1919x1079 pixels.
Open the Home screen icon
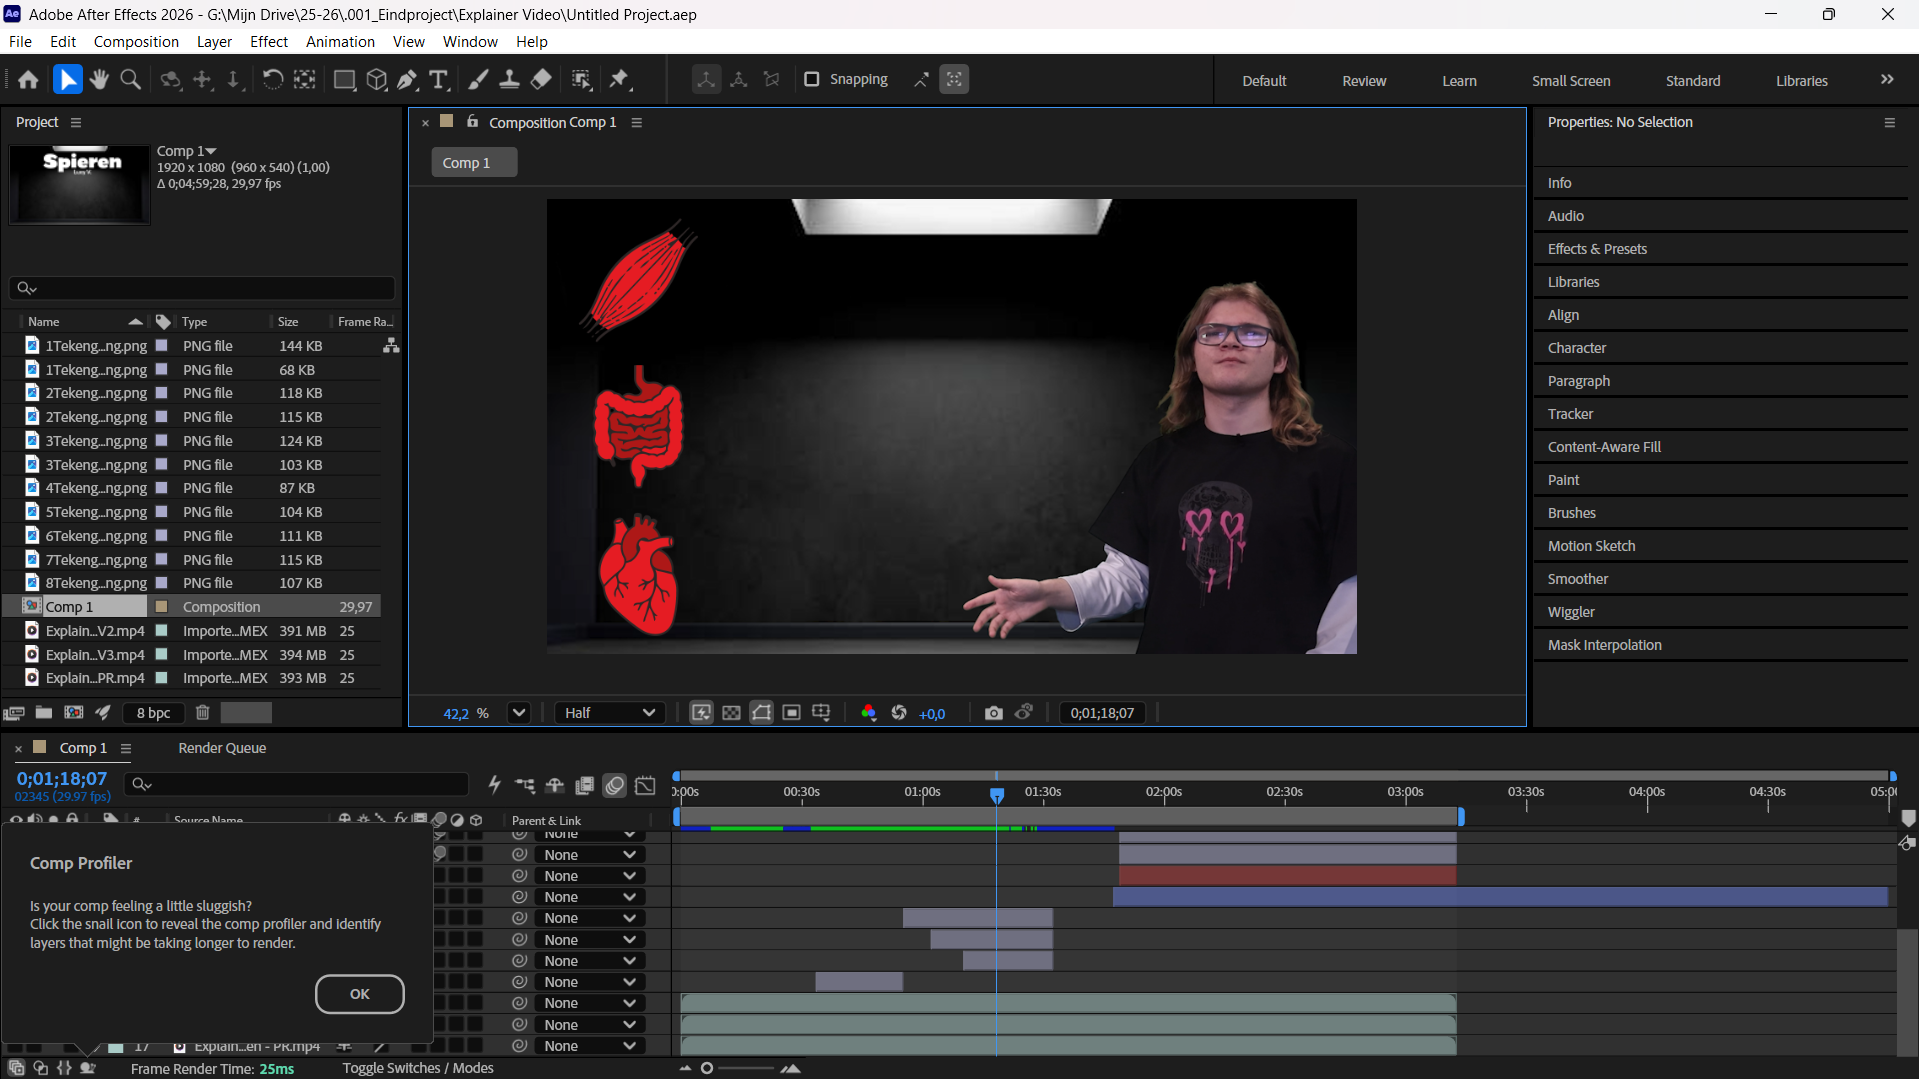point(28,80)
